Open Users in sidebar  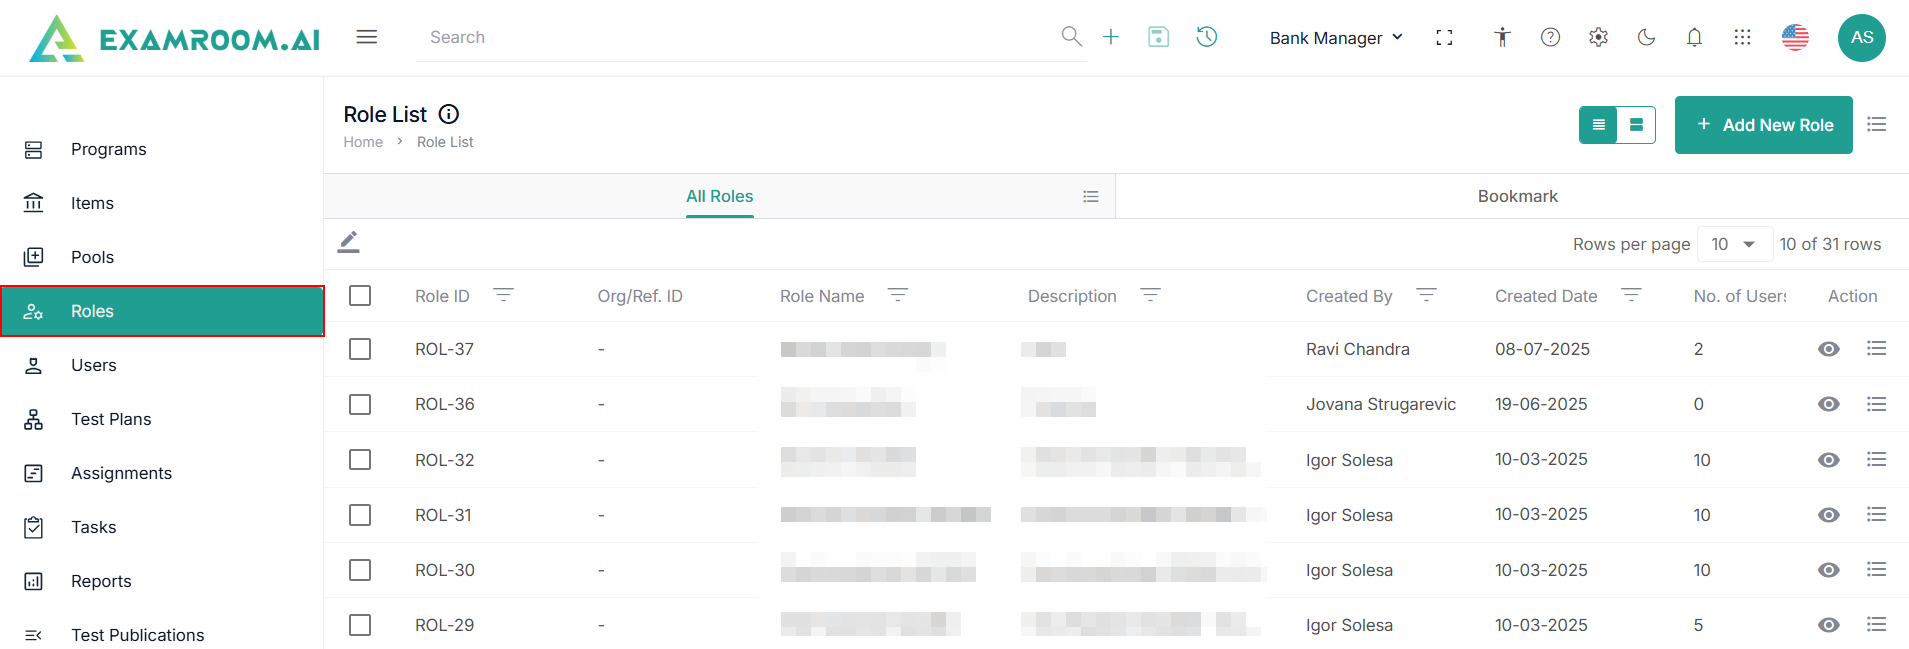(162, 365)
